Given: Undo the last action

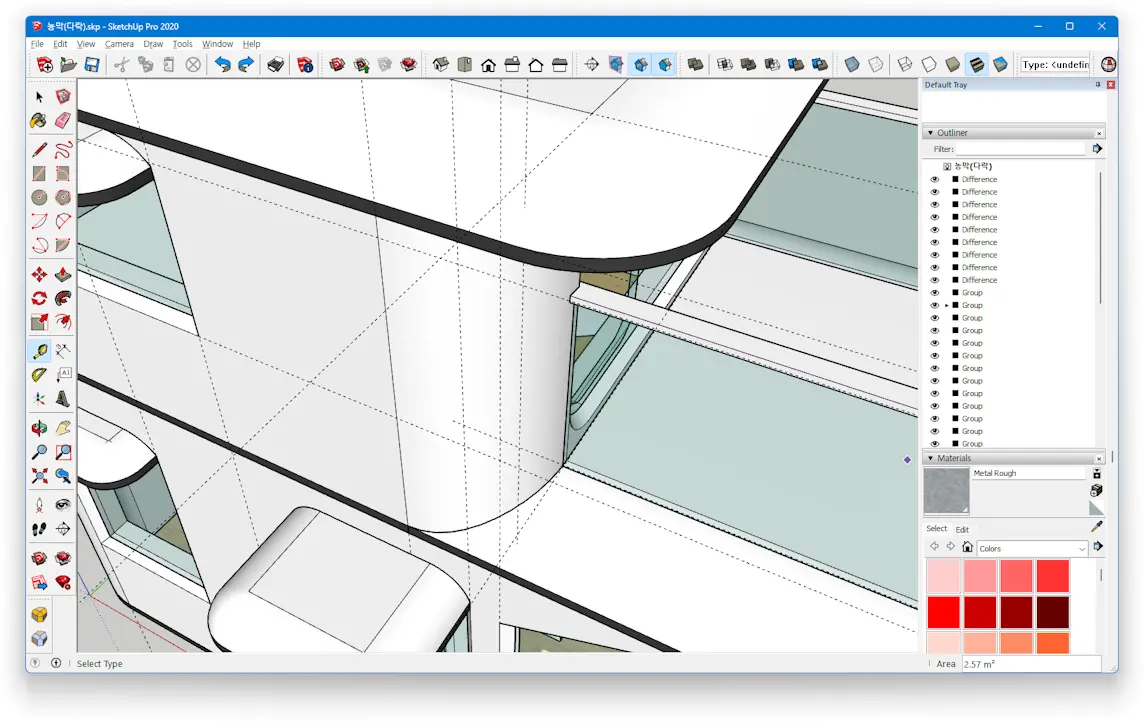Looking at the screenshot, I should 222,65.
